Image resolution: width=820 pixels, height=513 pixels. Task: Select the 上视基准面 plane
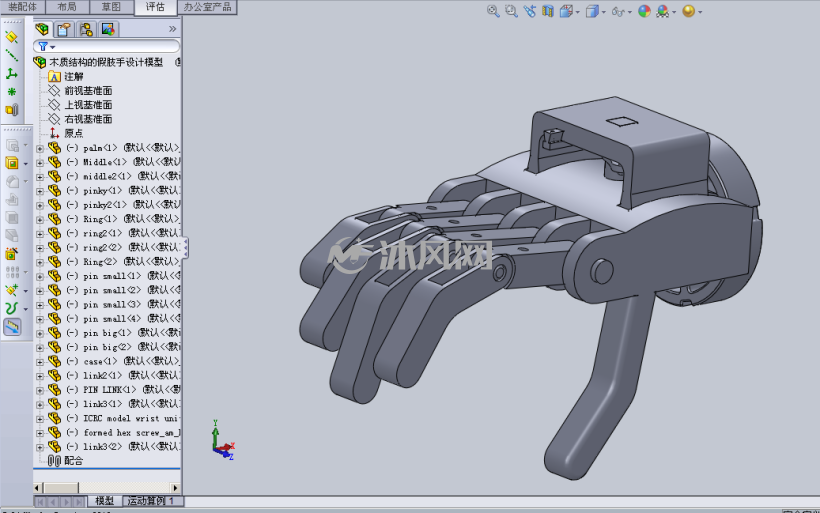tap(88, 105)
